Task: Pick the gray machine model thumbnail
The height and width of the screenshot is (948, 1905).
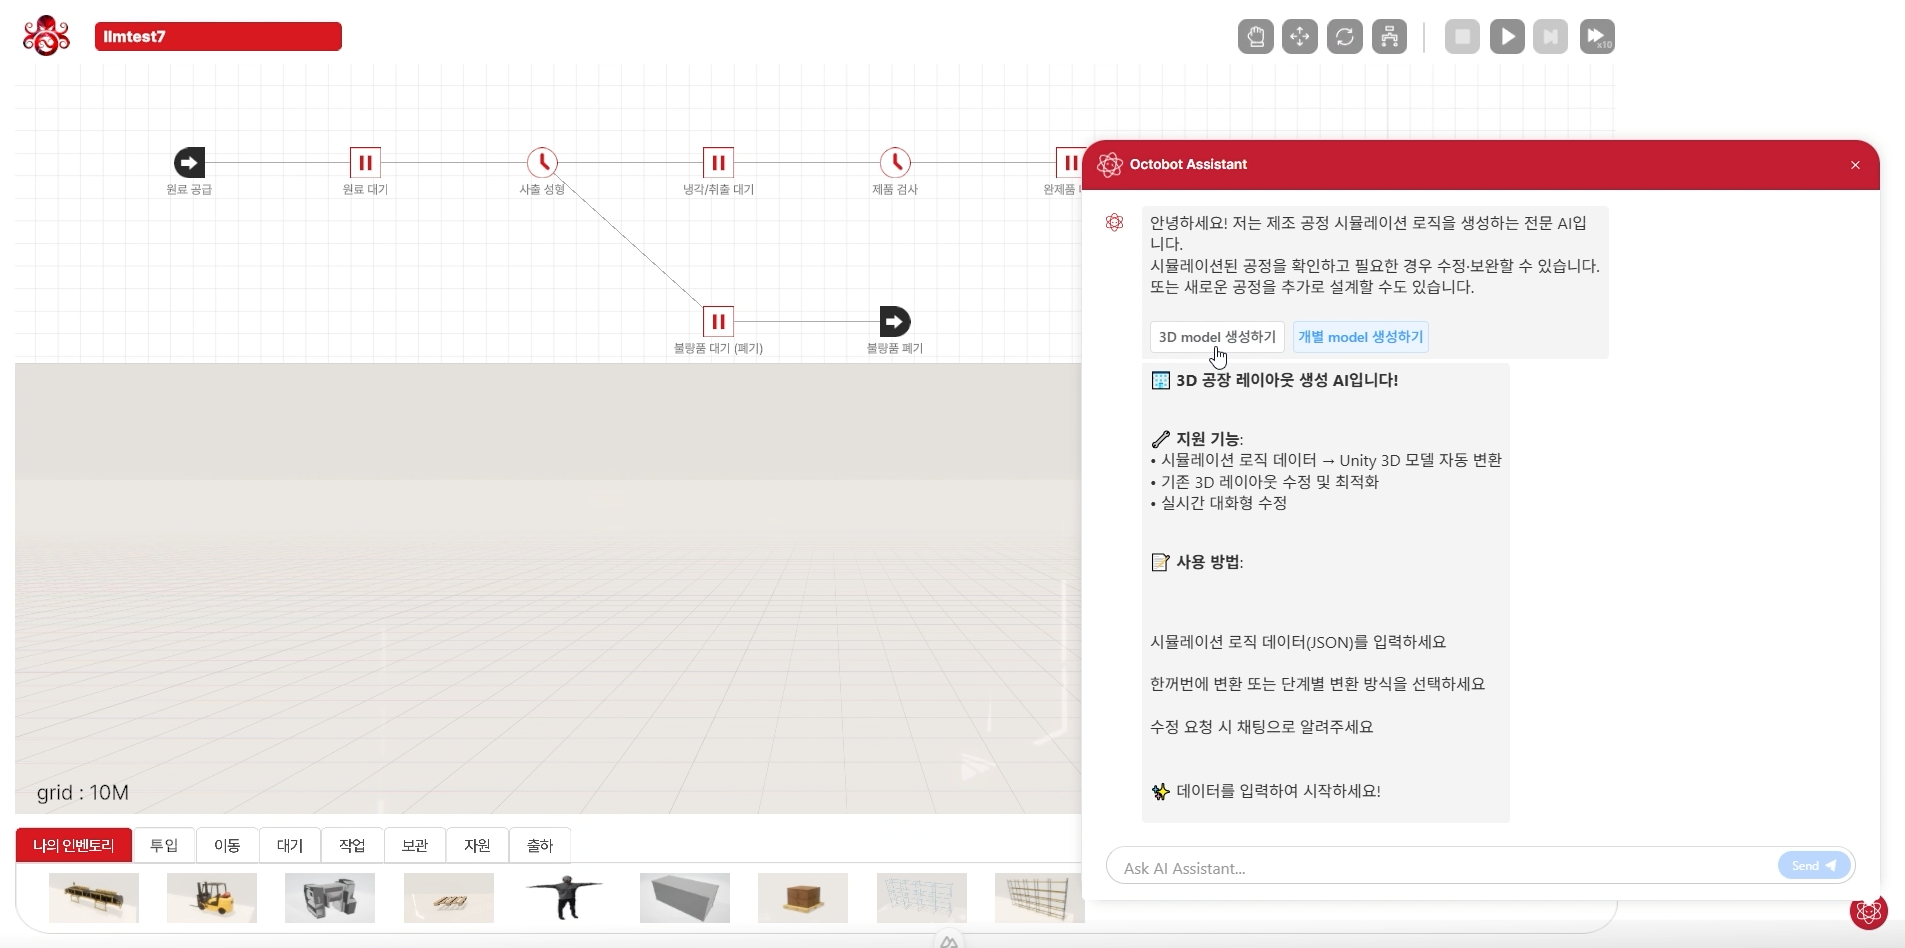Action: click(x=330, y=898)
